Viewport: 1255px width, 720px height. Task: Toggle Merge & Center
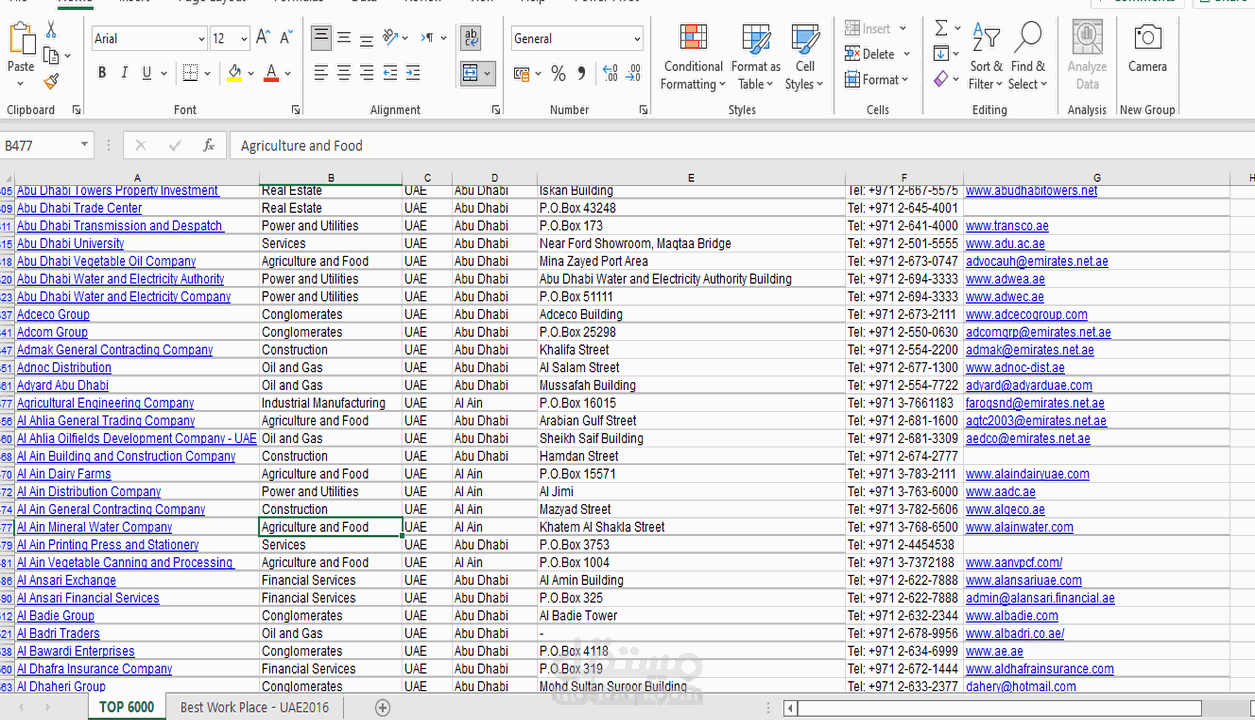[x=471, y=73]
